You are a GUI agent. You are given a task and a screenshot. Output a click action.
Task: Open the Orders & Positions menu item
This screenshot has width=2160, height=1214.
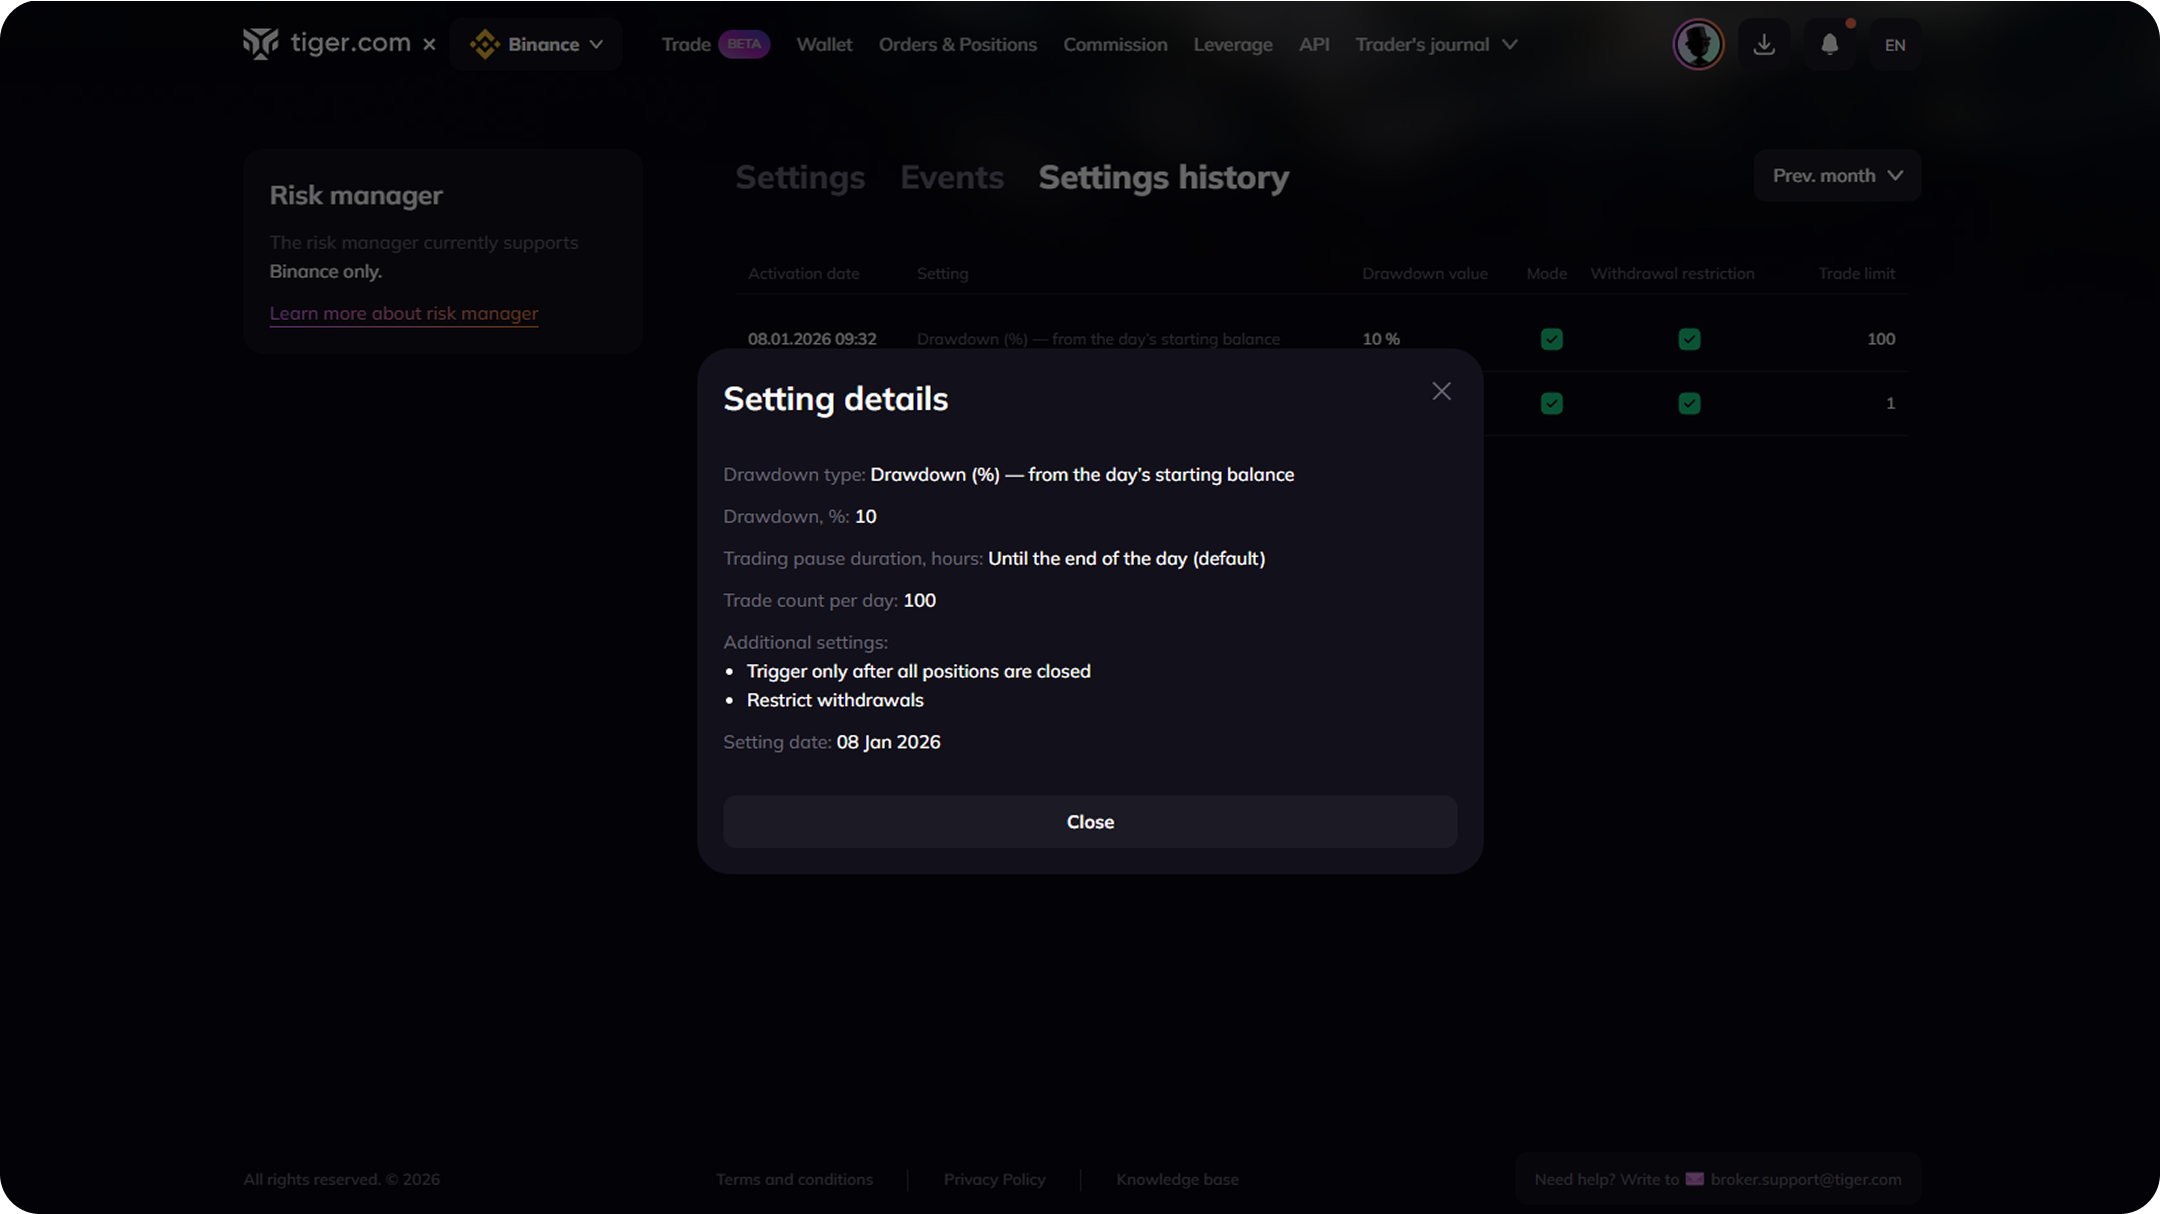coord(957,44)
